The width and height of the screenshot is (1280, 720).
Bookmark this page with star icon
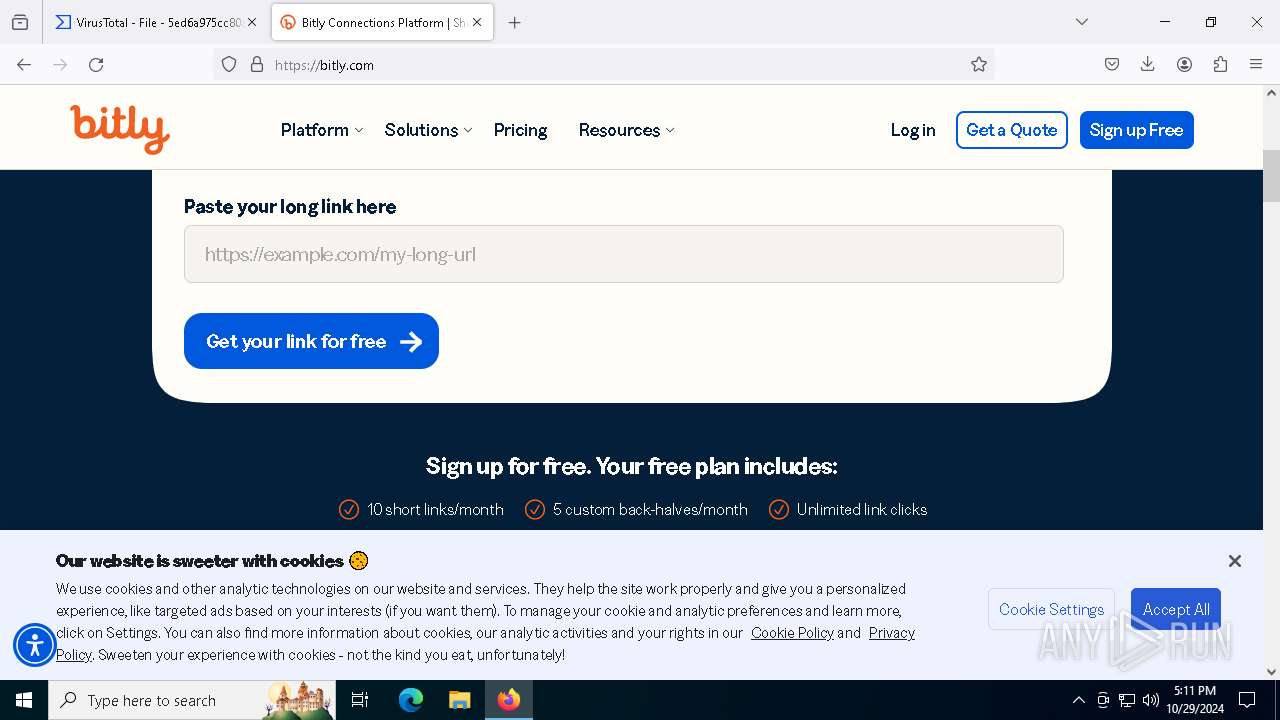point(979,64)
